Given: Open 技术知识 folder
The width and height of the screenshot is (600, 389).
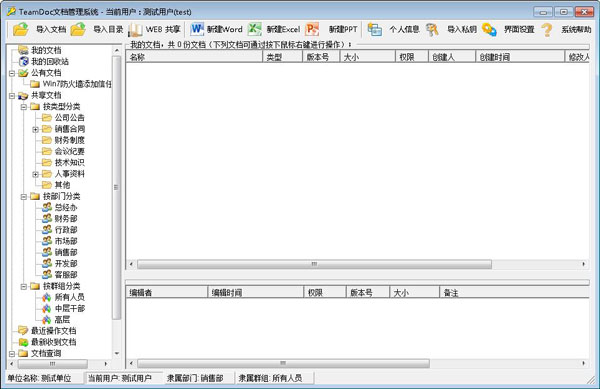Looking at the screenshot, I should click(69, 162).
